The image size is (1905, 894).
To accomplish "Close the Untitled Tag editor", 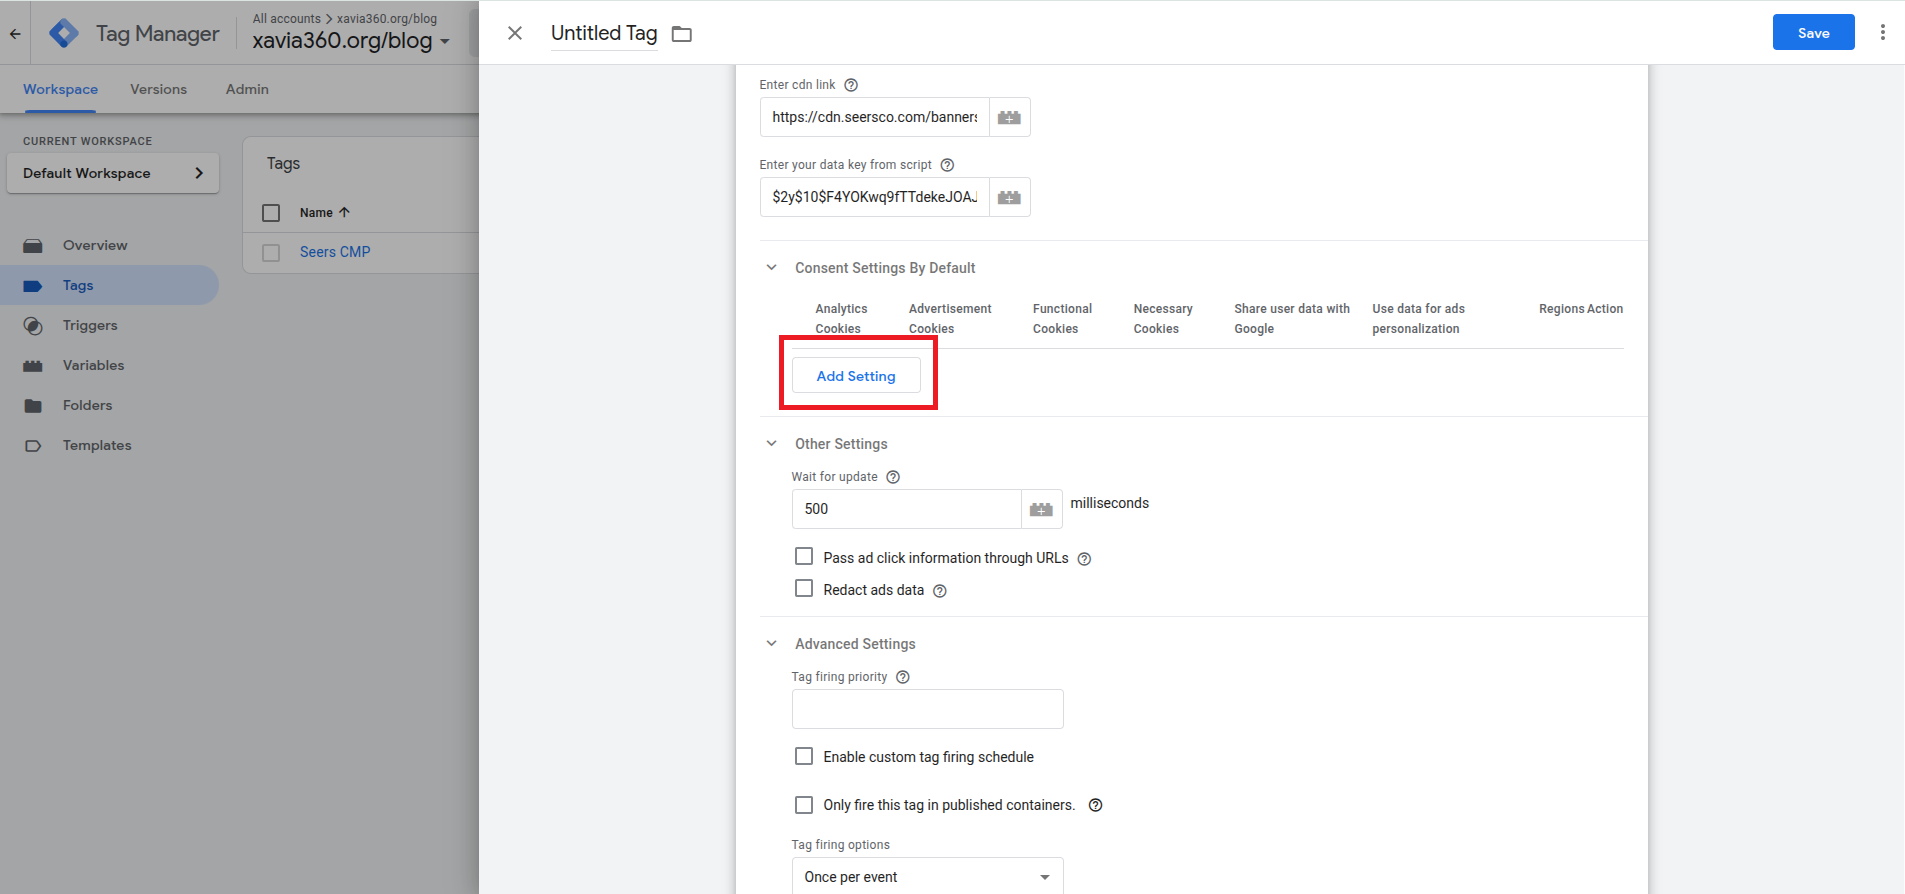I will point(515,33).
